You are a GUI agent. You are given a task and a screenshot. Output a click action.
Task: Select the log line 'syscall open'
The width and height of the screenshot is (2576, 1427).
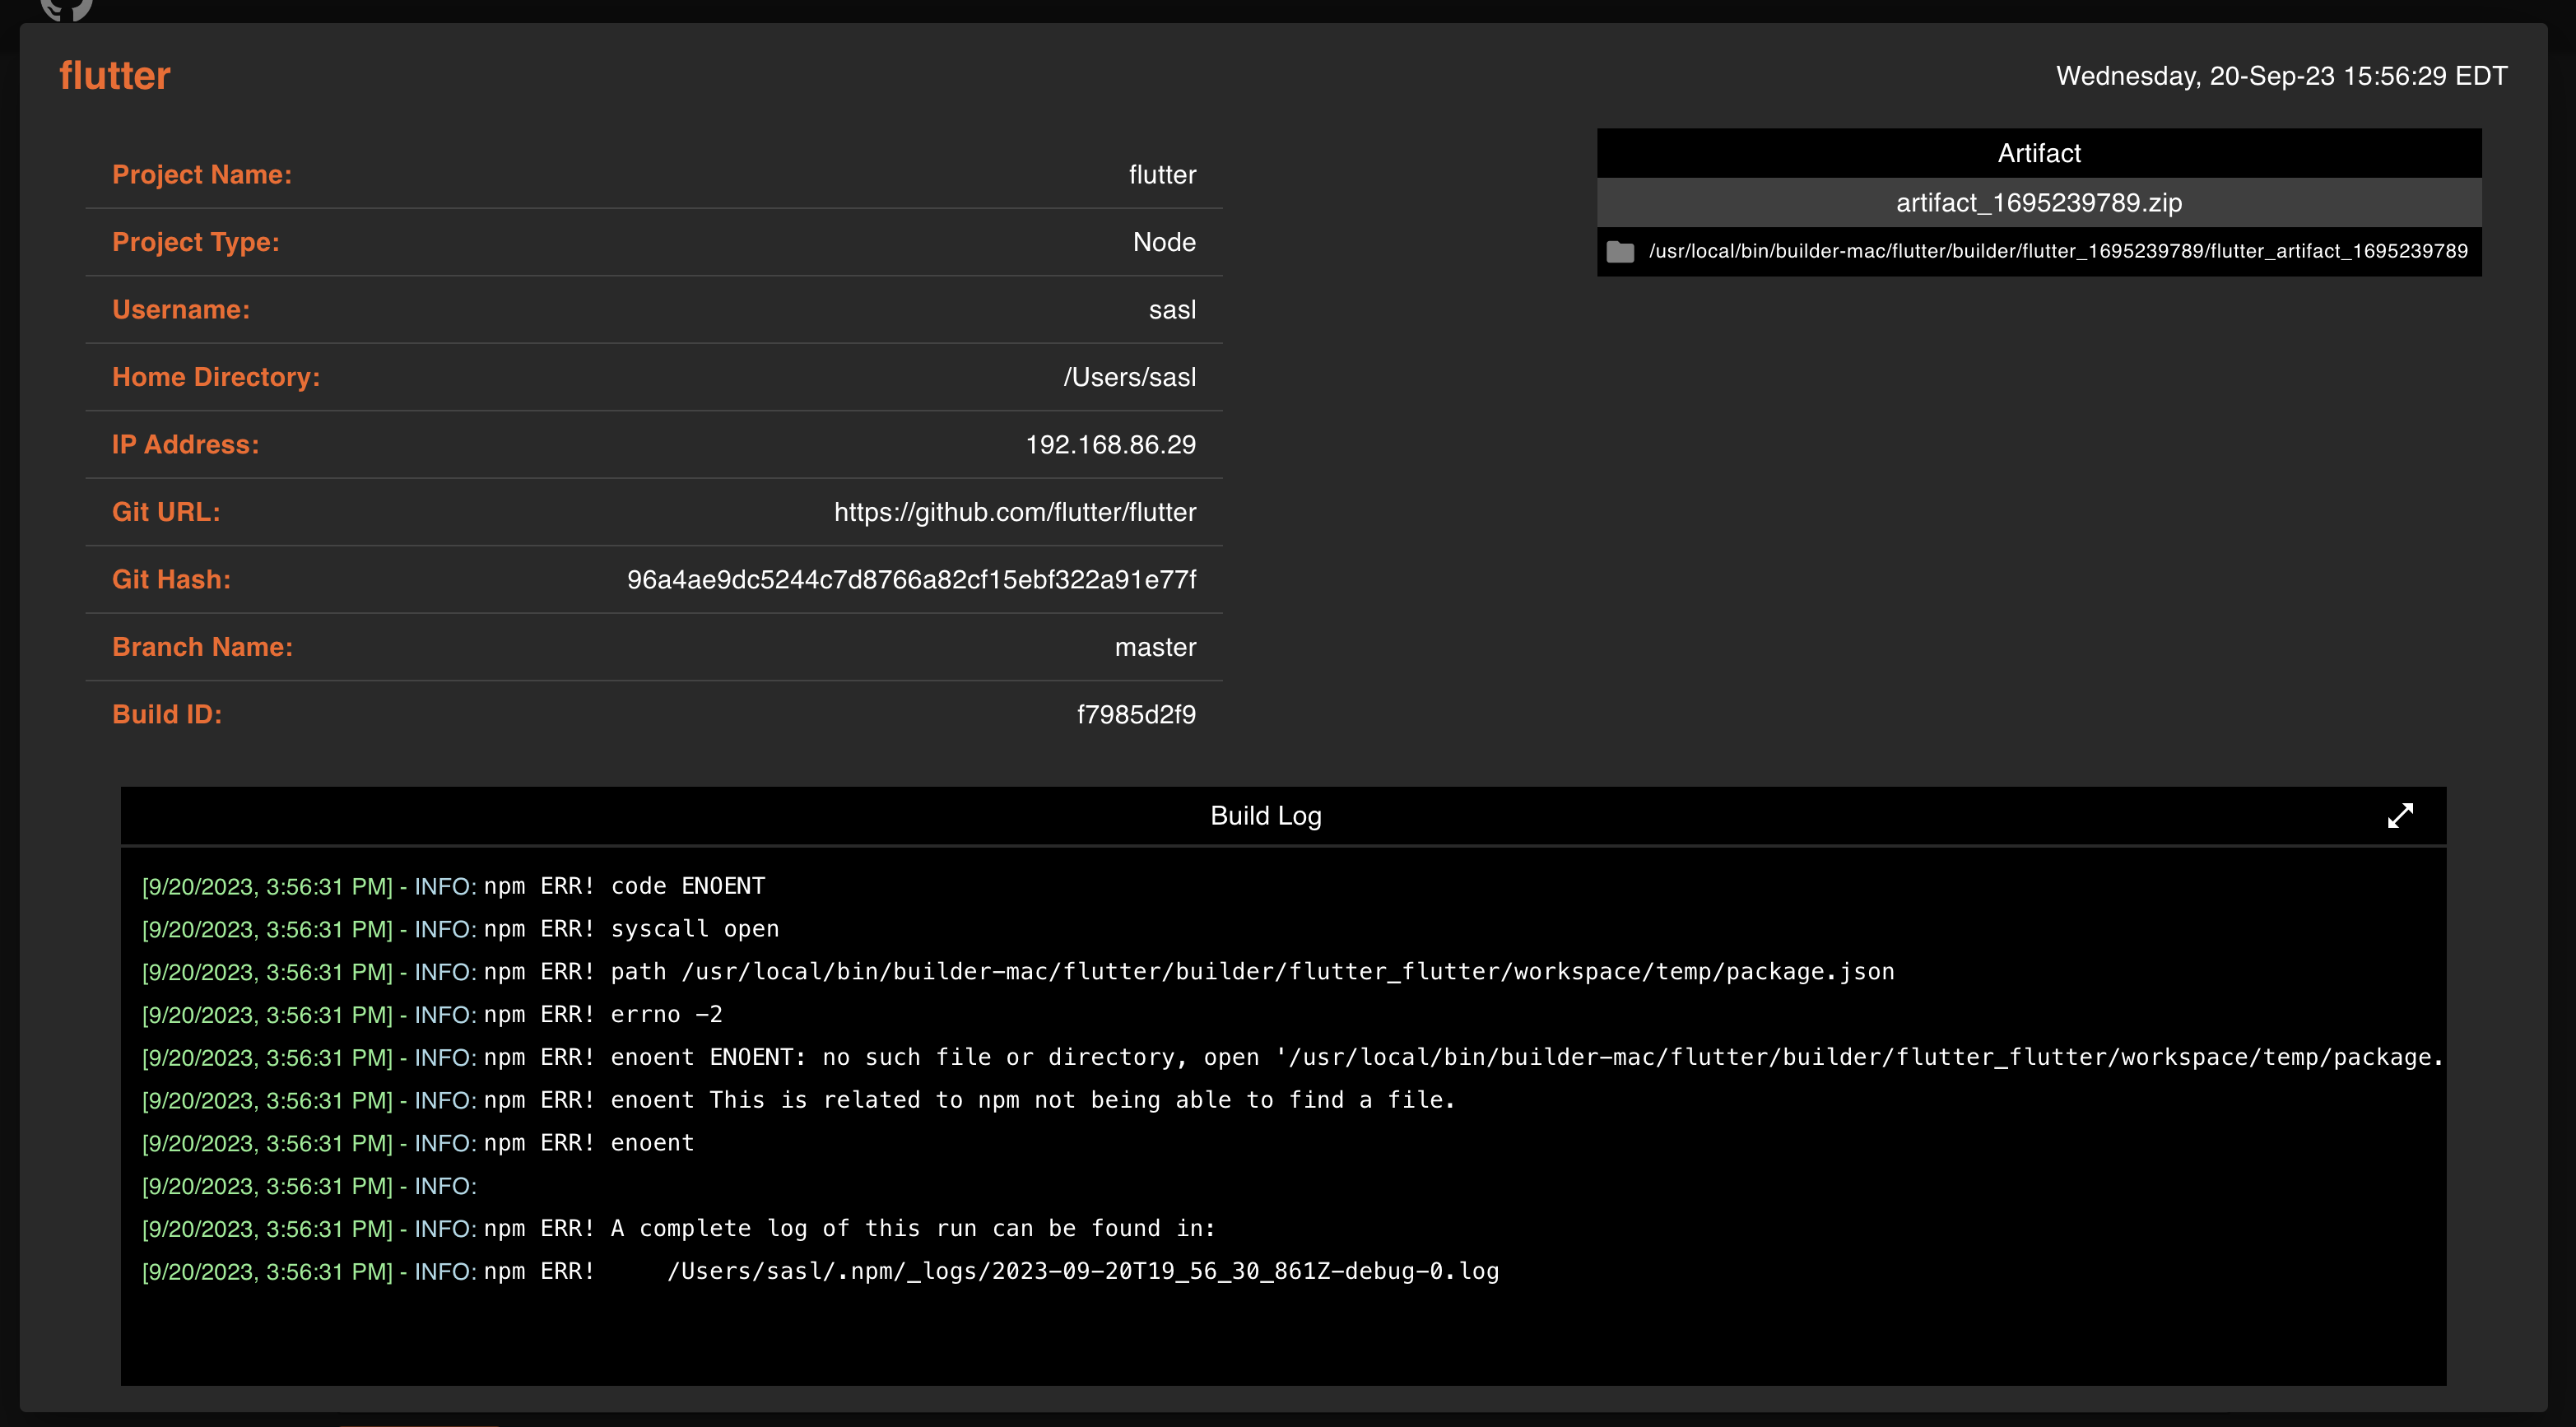[x=461, y=930]
